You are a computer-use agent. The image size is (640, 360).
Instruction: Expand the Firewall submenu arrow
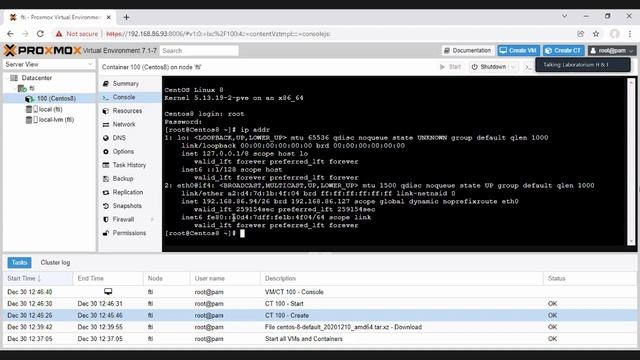point(153,219)
